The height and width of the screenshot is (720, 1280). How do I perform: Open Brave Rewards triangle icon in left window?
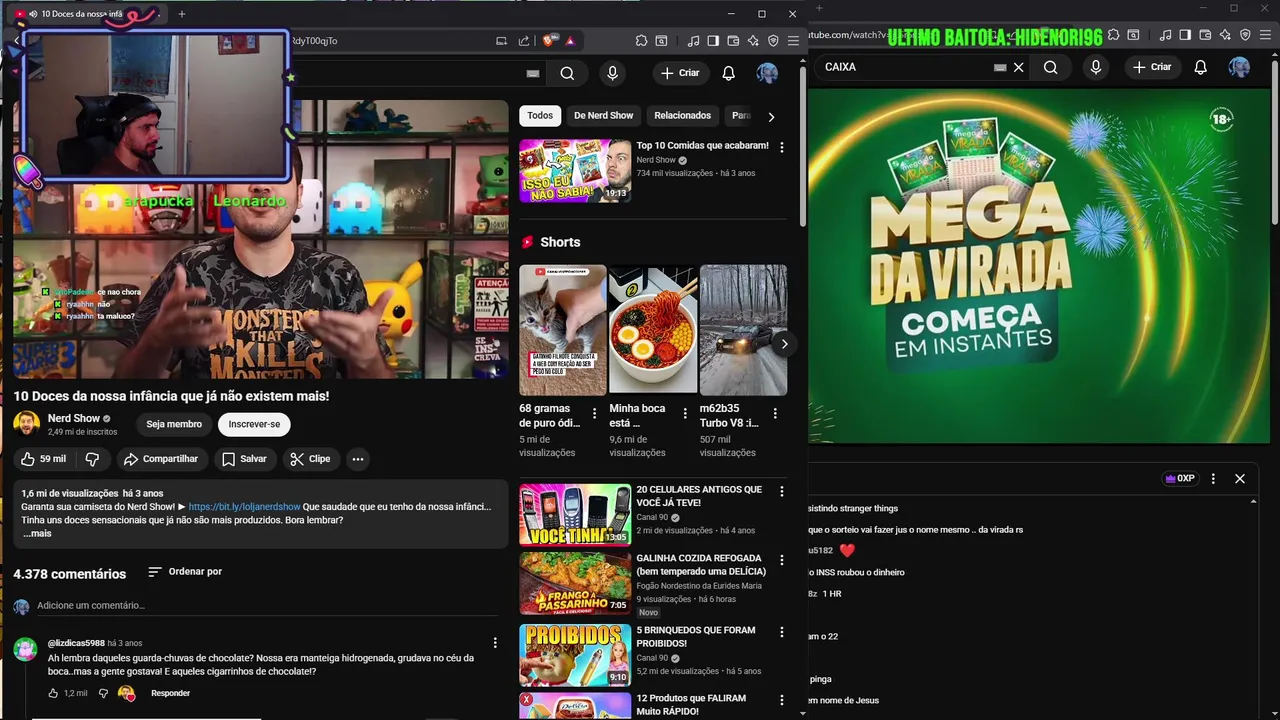(570, 41)
